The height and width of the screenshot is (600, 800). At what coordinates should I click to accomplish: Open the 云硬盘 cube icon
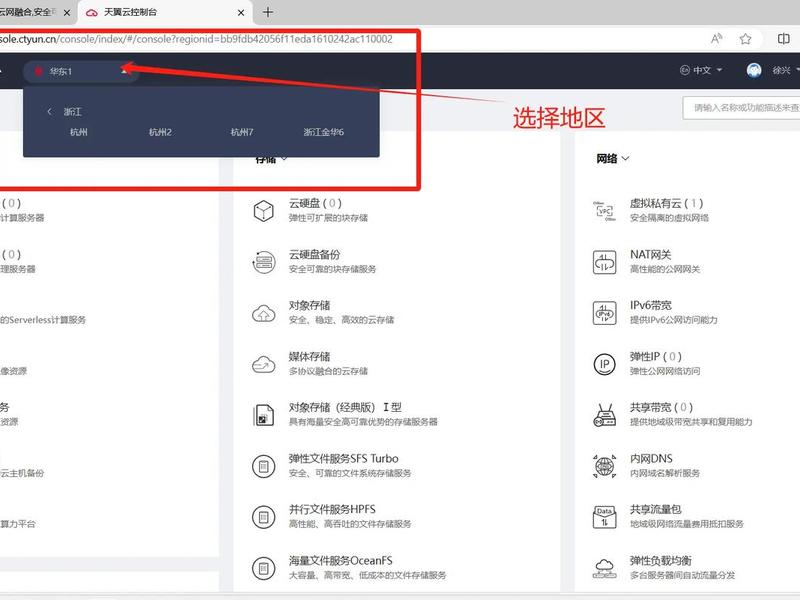tap(263, 211)
